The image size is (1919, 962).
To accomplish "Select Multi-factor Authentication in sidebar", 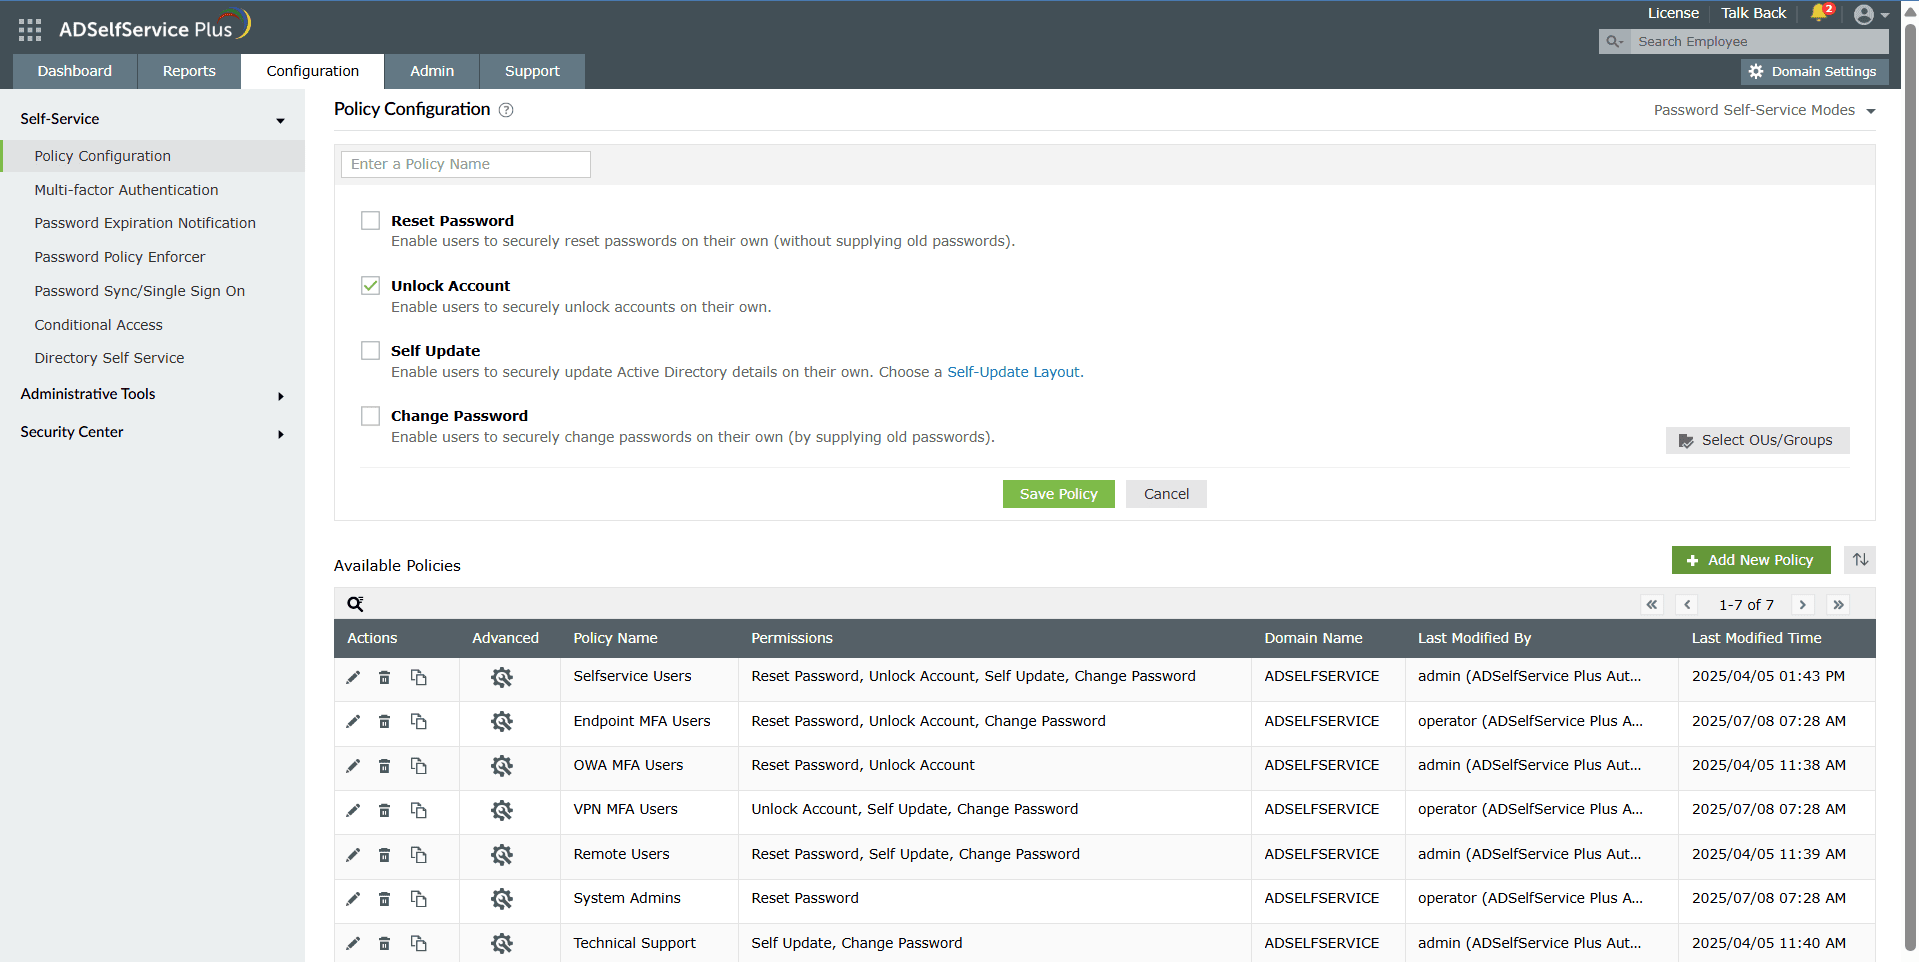I will coord(126,190).
